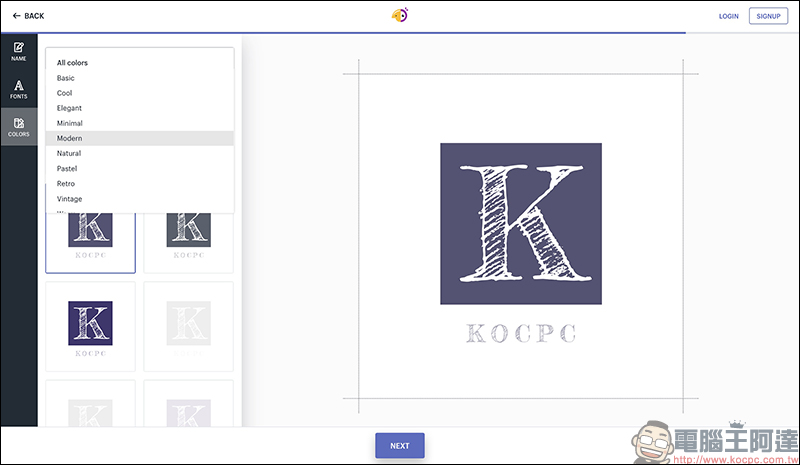800x465 pixels.
Task: Choose the Minimal color category
Action: (140, 123)
